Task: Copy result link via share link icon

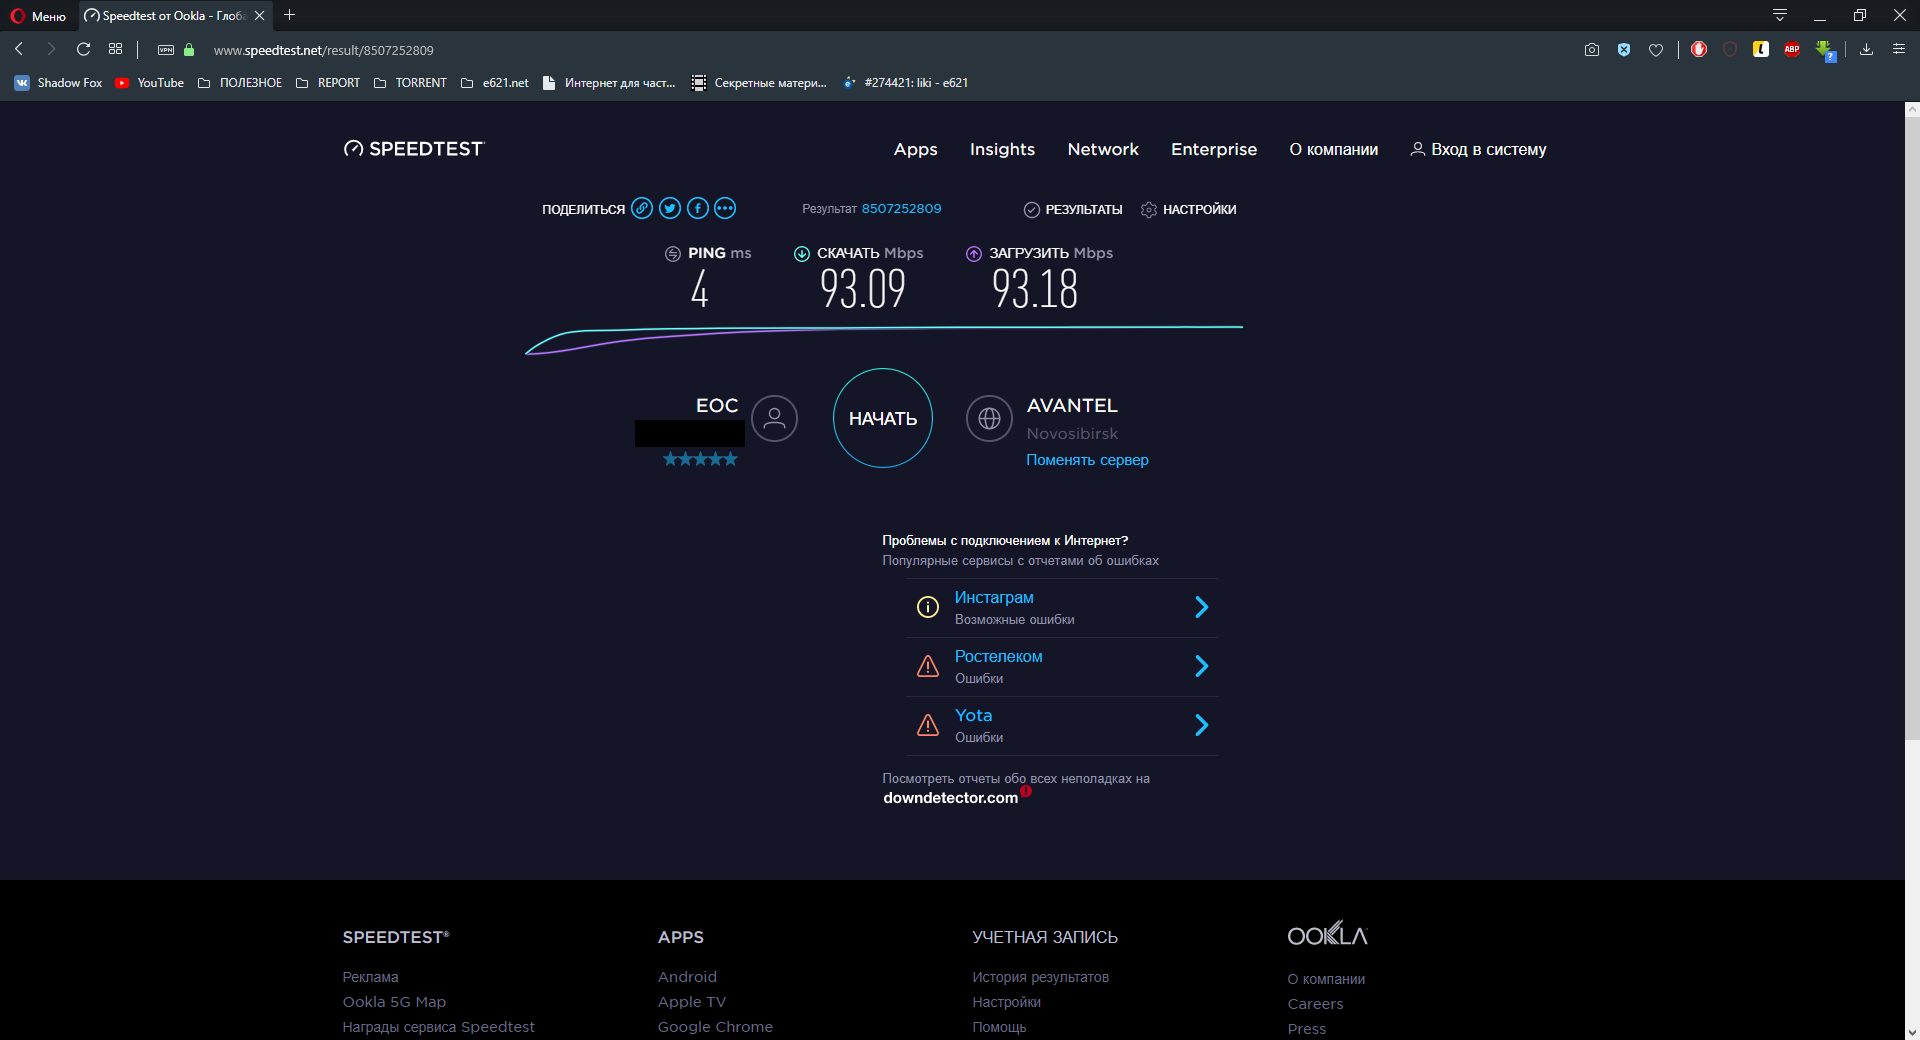Action: [x=642, y=208]
